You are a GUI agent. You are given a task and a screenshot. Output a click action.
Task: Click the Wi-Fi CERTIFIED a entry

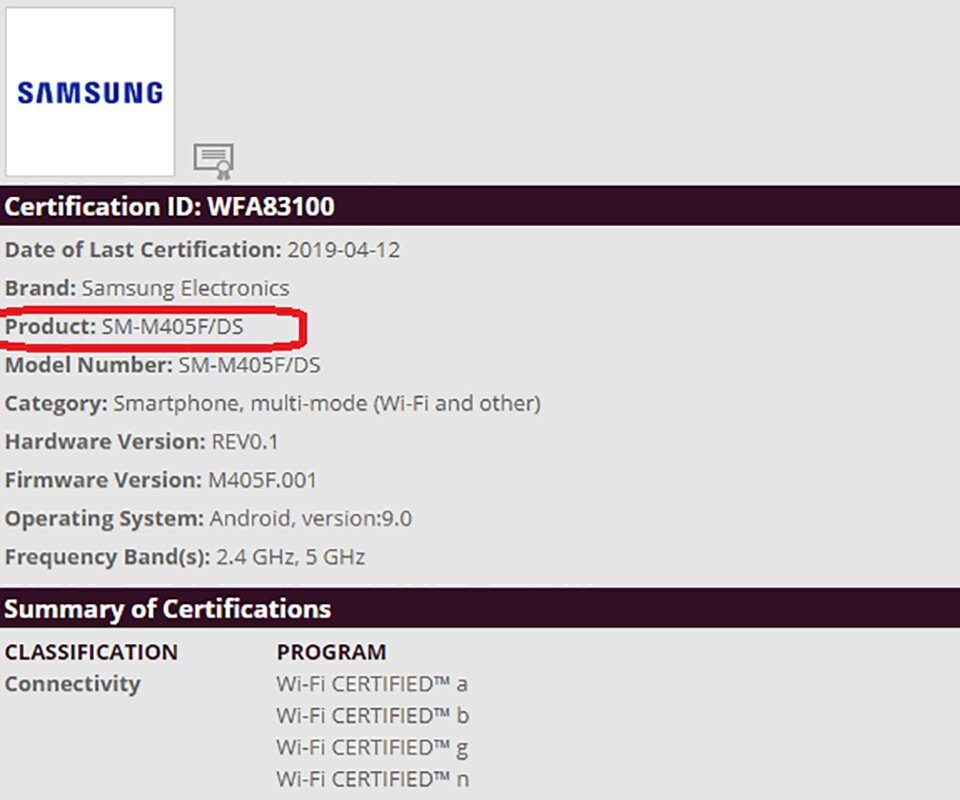pos(372,684)
